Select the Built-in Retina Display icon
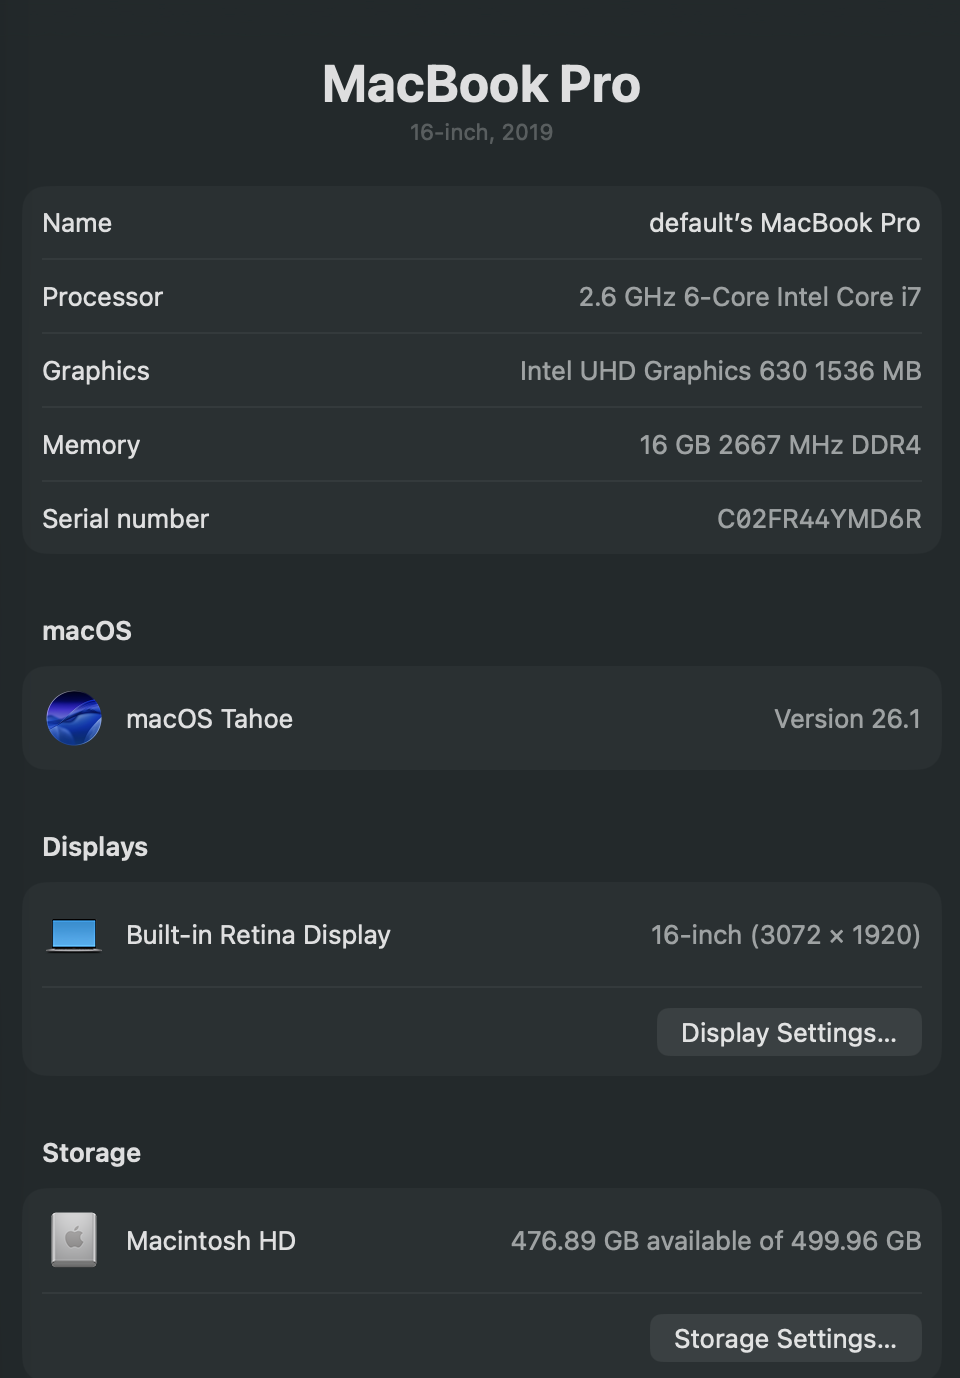The image size is (960, 1378). 74,933
